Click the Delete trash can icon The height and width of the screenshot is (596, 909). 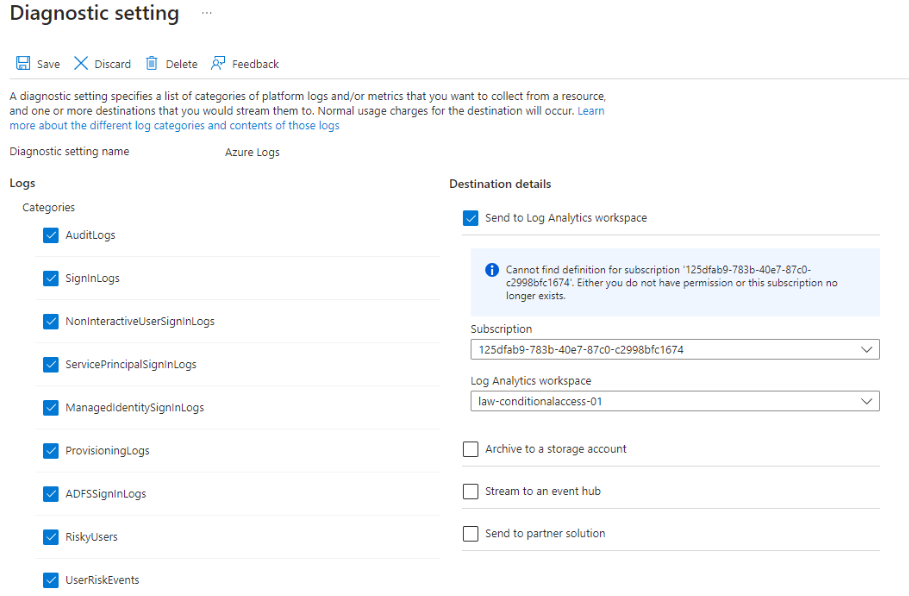point(151,63)
